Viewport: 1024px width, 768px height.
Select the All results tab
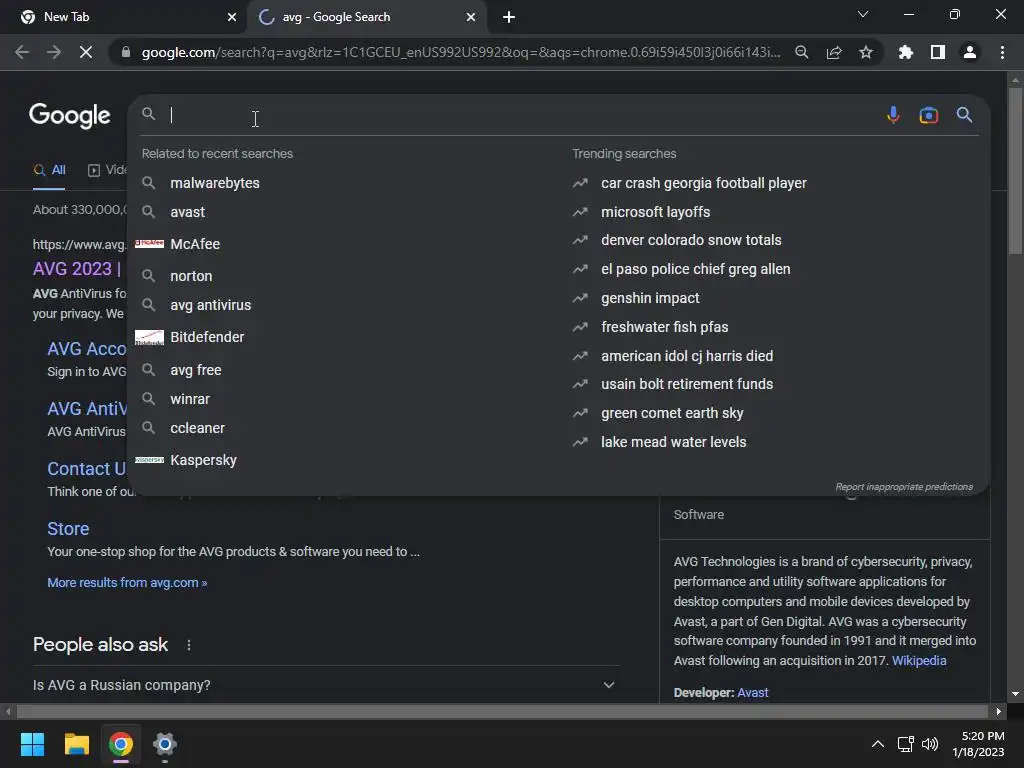(50, 170)
